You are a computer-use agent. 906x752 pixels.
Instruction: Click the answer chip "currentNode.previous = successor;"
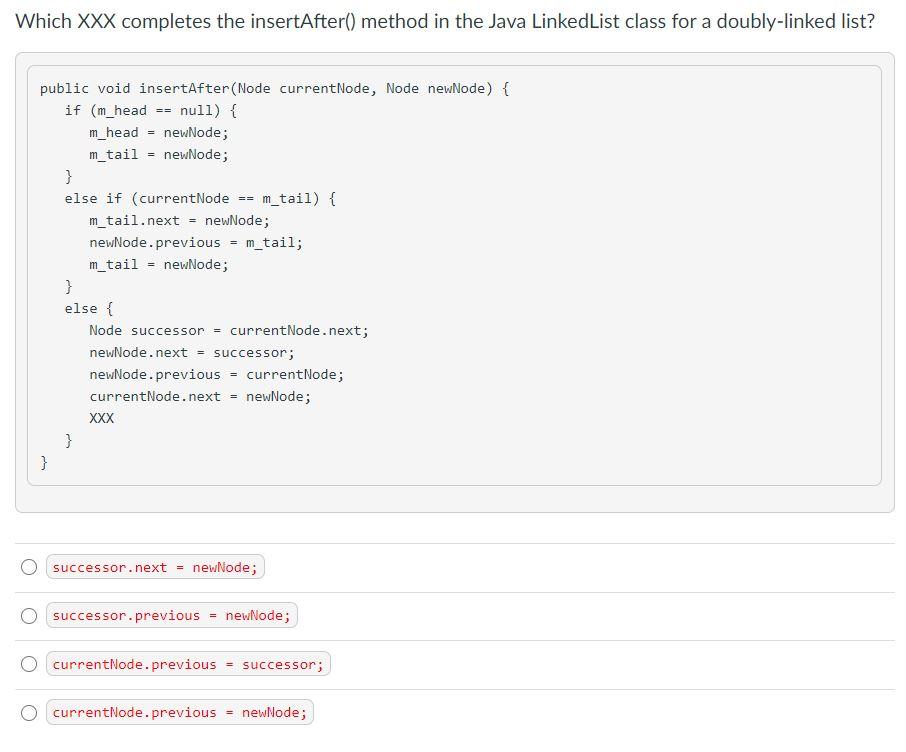pos(188,663)
